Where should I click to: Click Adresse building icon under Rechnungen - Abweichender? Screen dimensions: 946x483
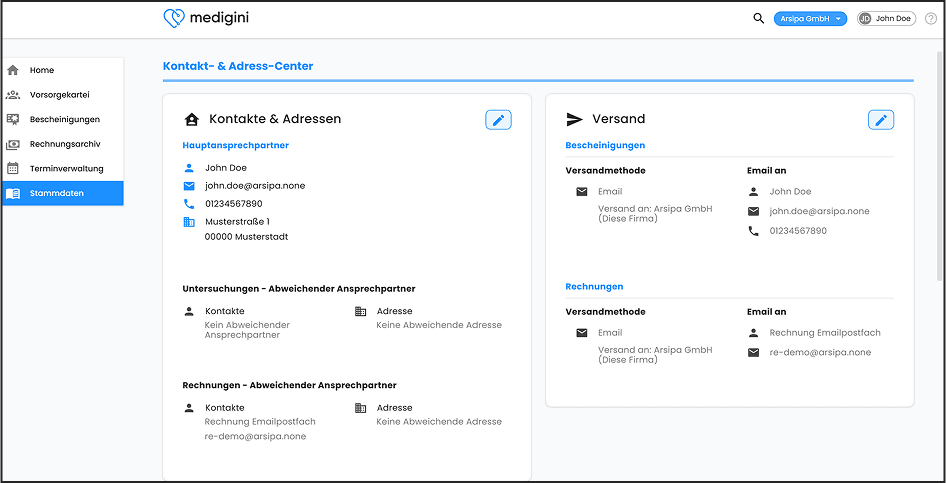[x=361, y=408]
